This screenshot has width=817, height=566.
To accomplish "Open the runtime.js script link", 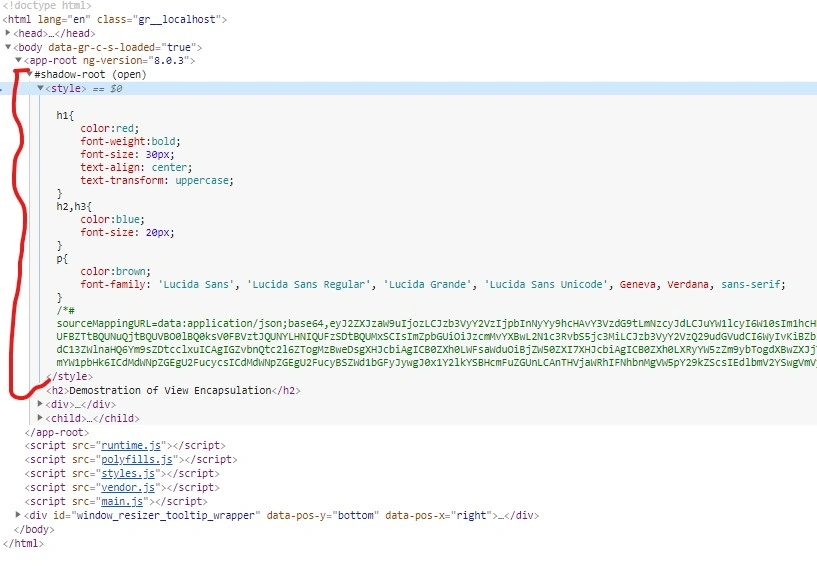I will point(131,446).
